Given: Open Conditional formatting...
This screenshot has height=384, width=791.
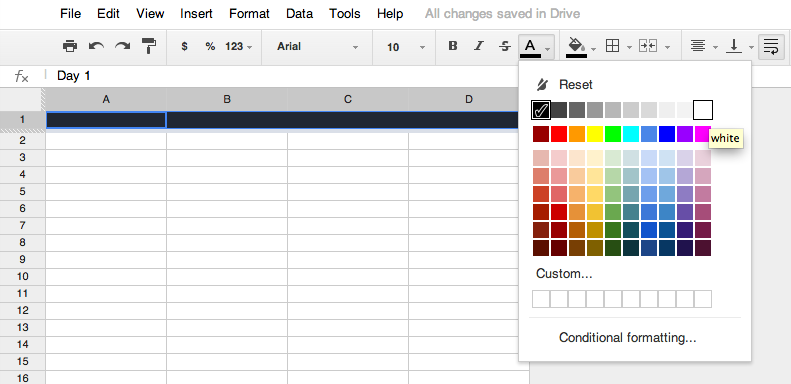Looking at the screenshot, I should [628, 338].
